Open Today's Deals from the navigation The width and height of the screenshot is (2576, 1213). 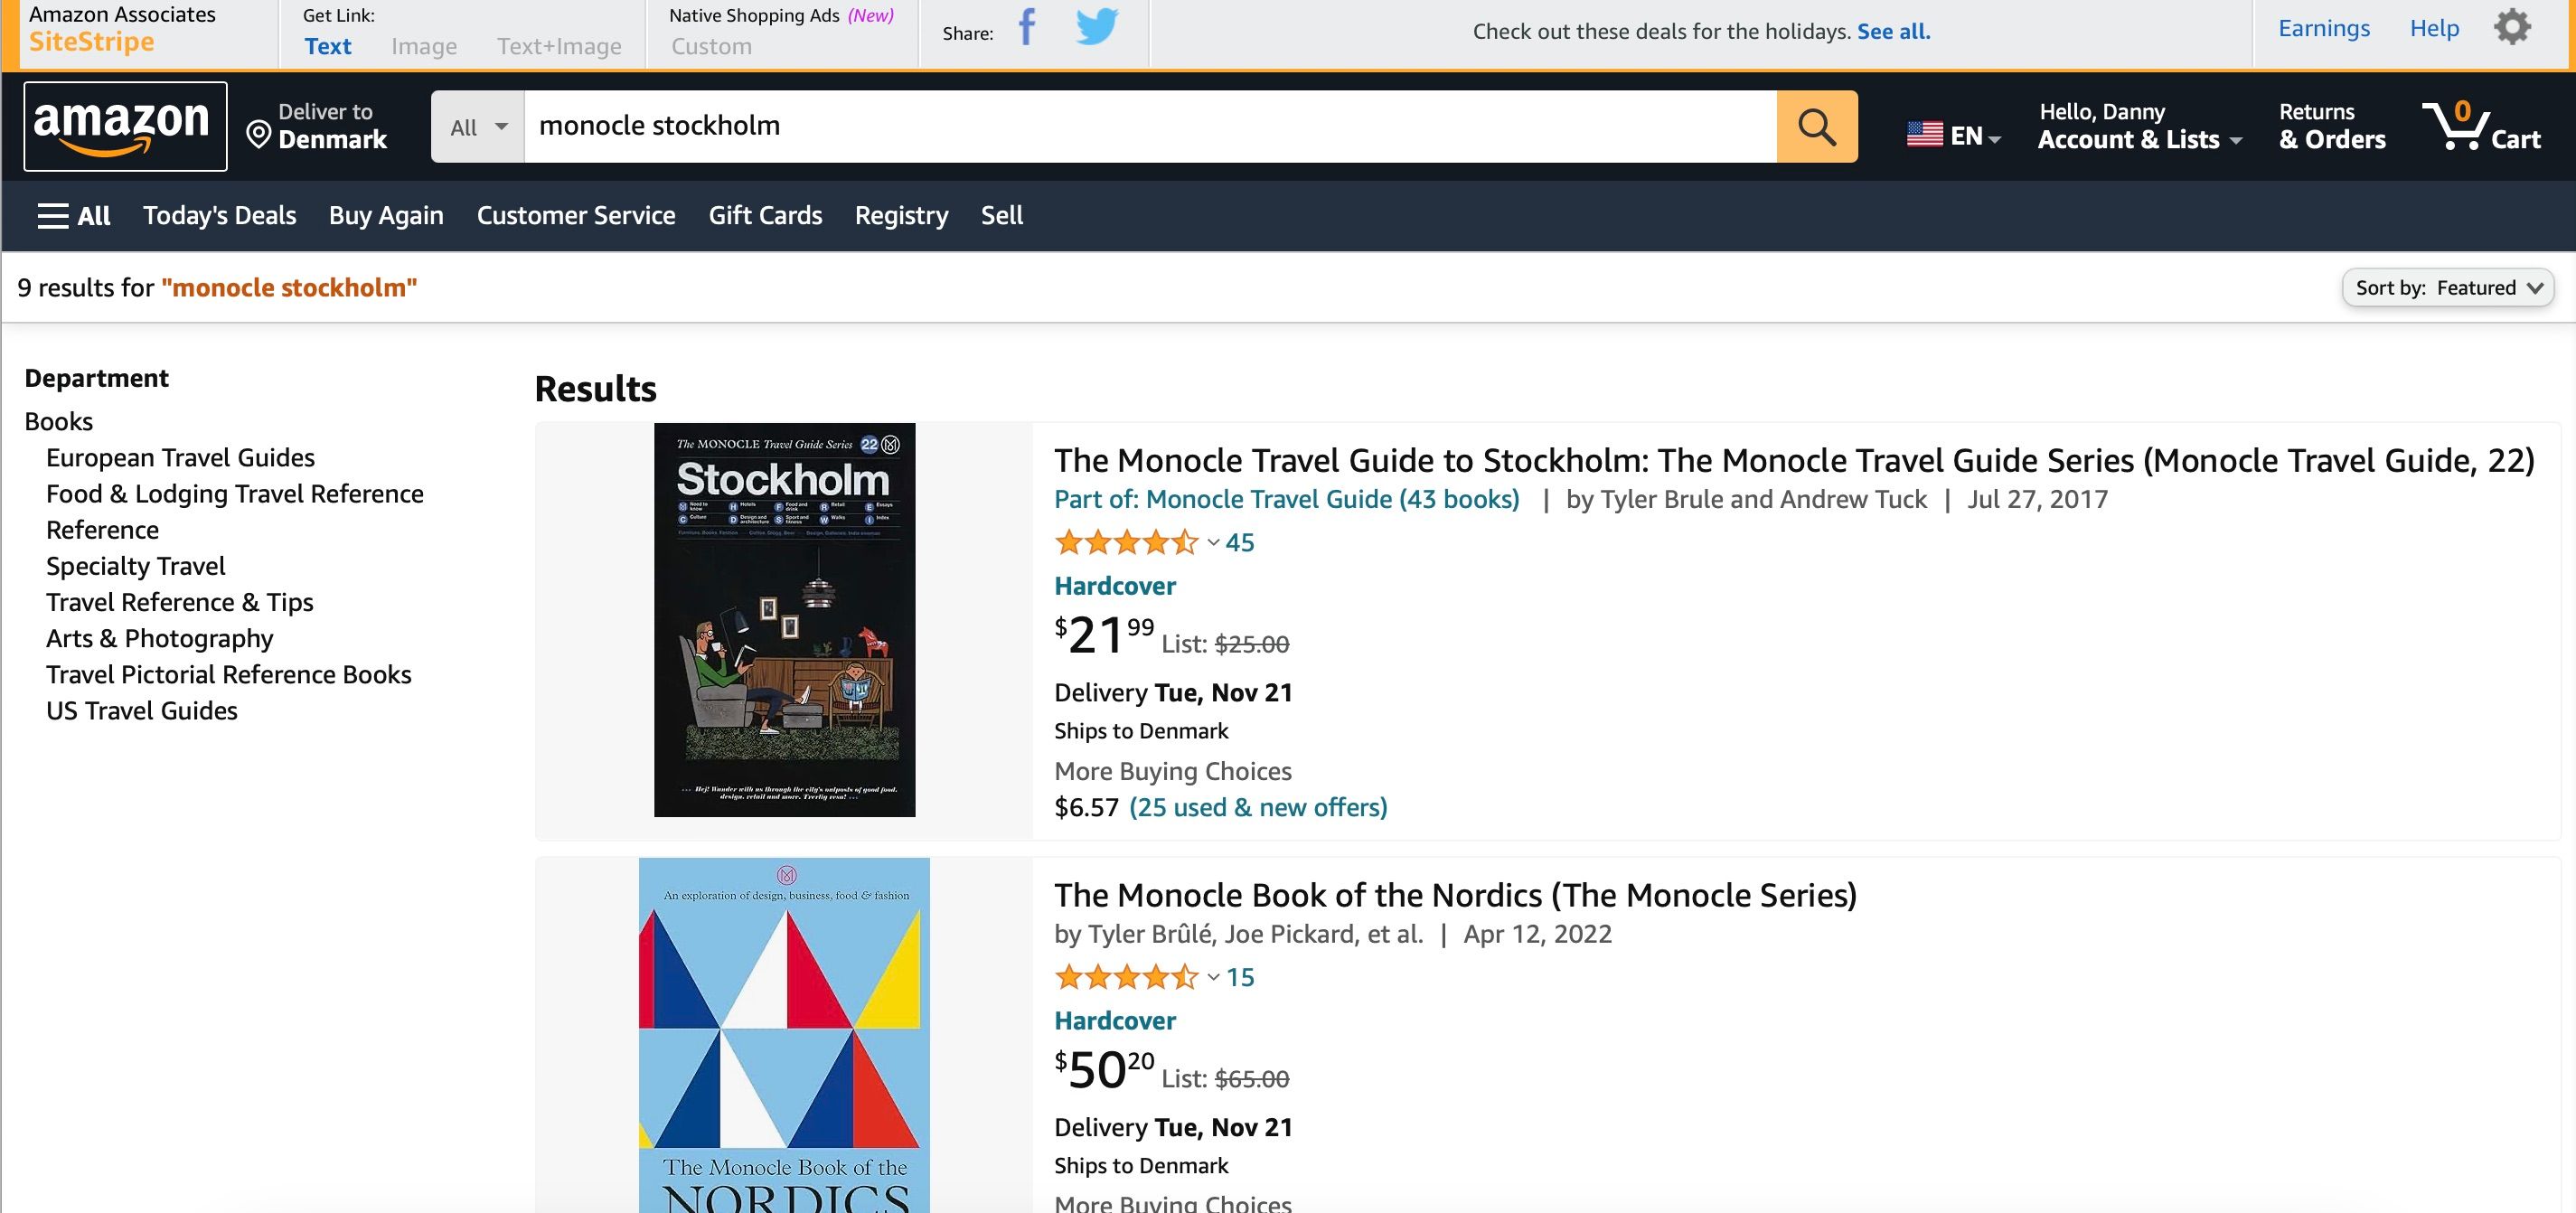(x=219, y=215)
